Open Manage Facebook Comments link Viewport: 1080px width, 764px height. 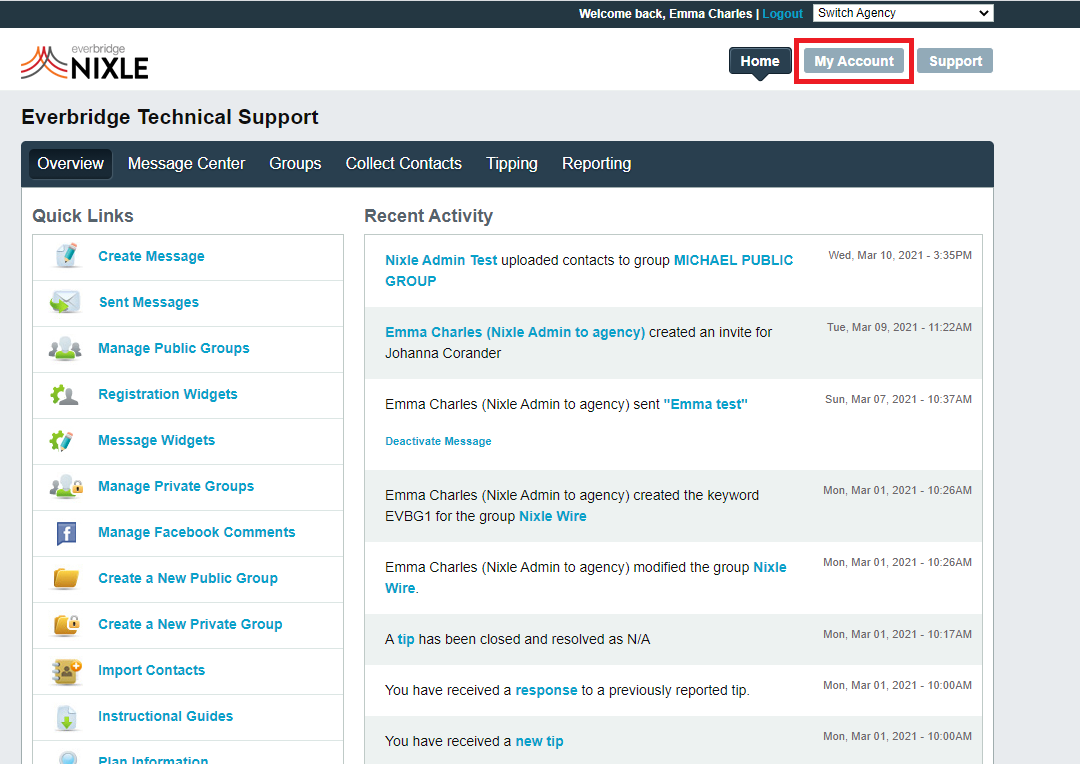(x=196, y=533)
